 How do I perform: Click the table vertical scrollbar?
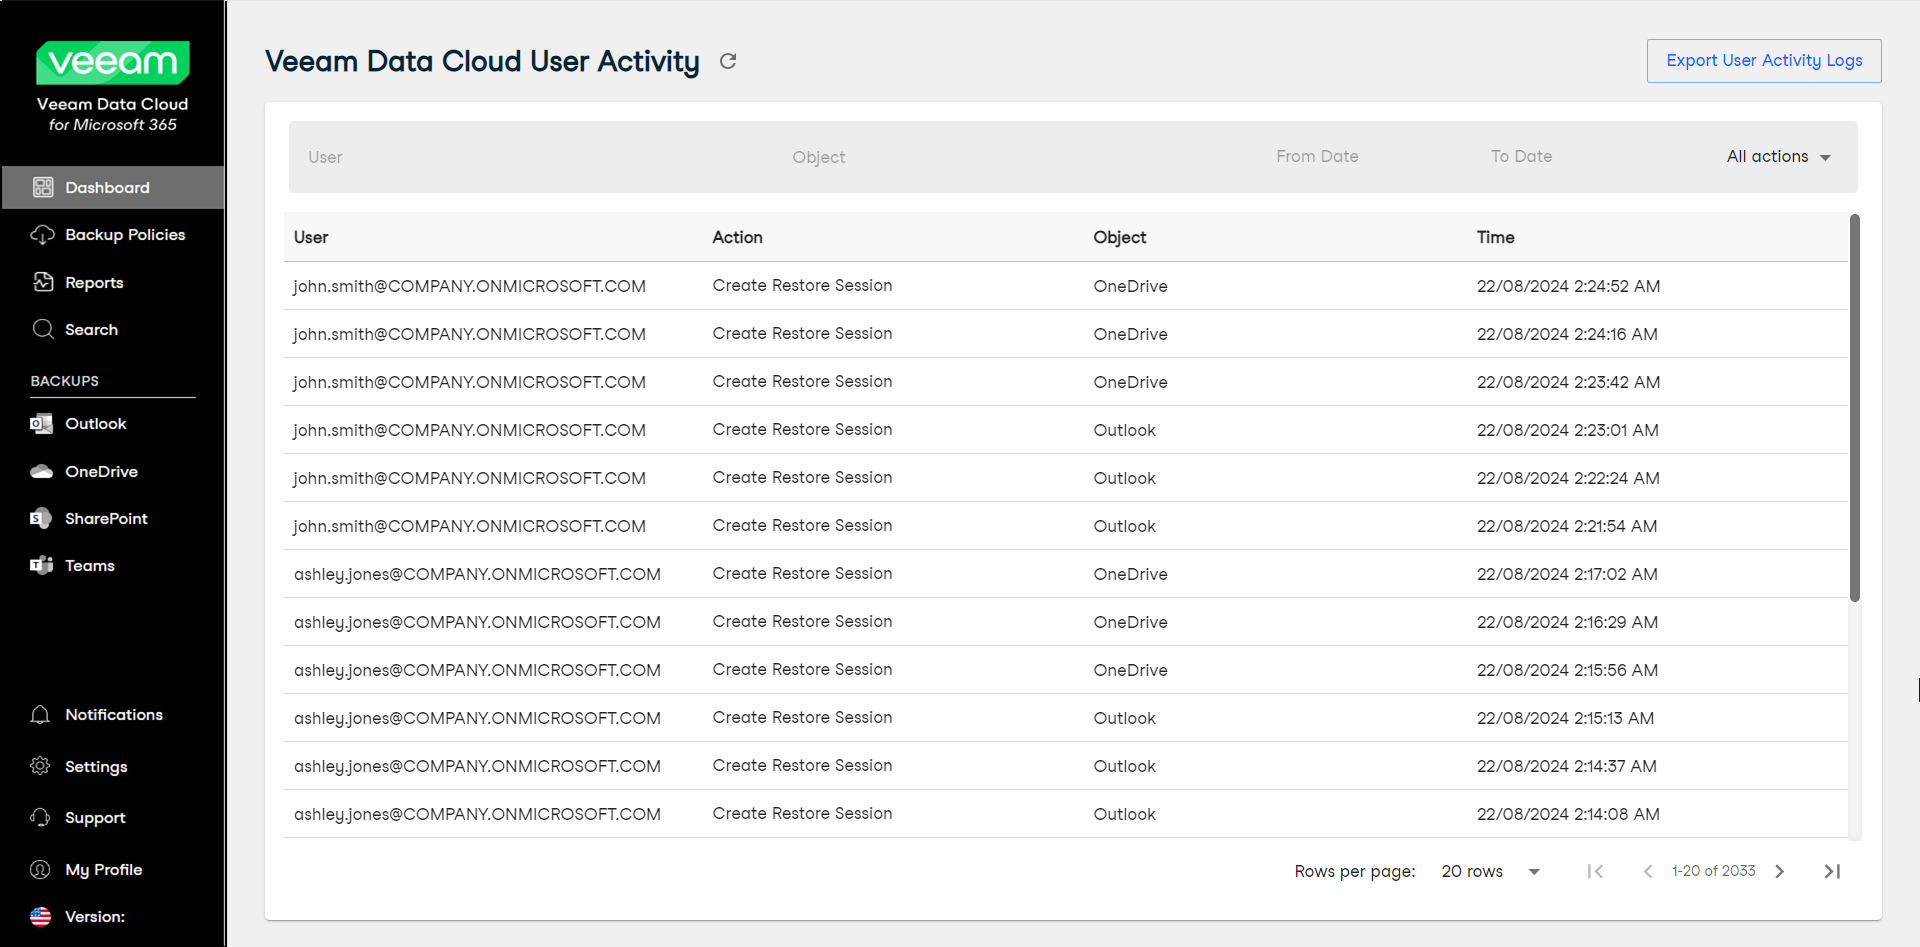tap(1855, 408)
